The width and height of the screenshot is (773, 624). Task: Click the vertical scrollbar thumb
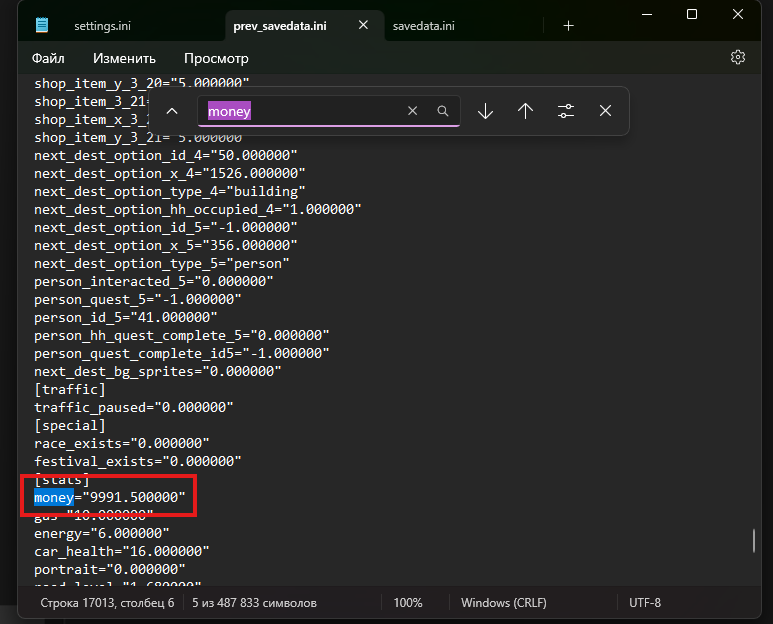pos(755,540)
